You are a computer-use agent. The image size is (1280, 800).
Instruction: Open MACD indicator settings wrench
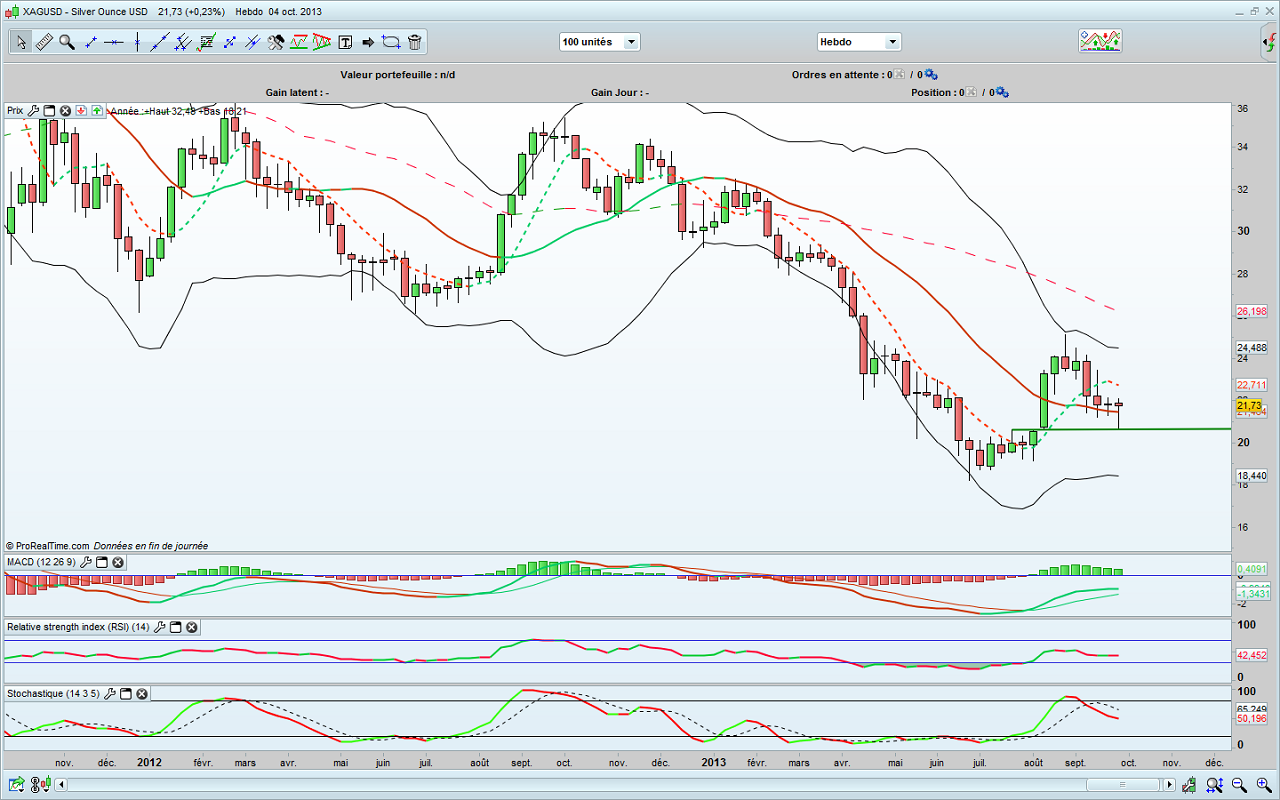[85, 563]
